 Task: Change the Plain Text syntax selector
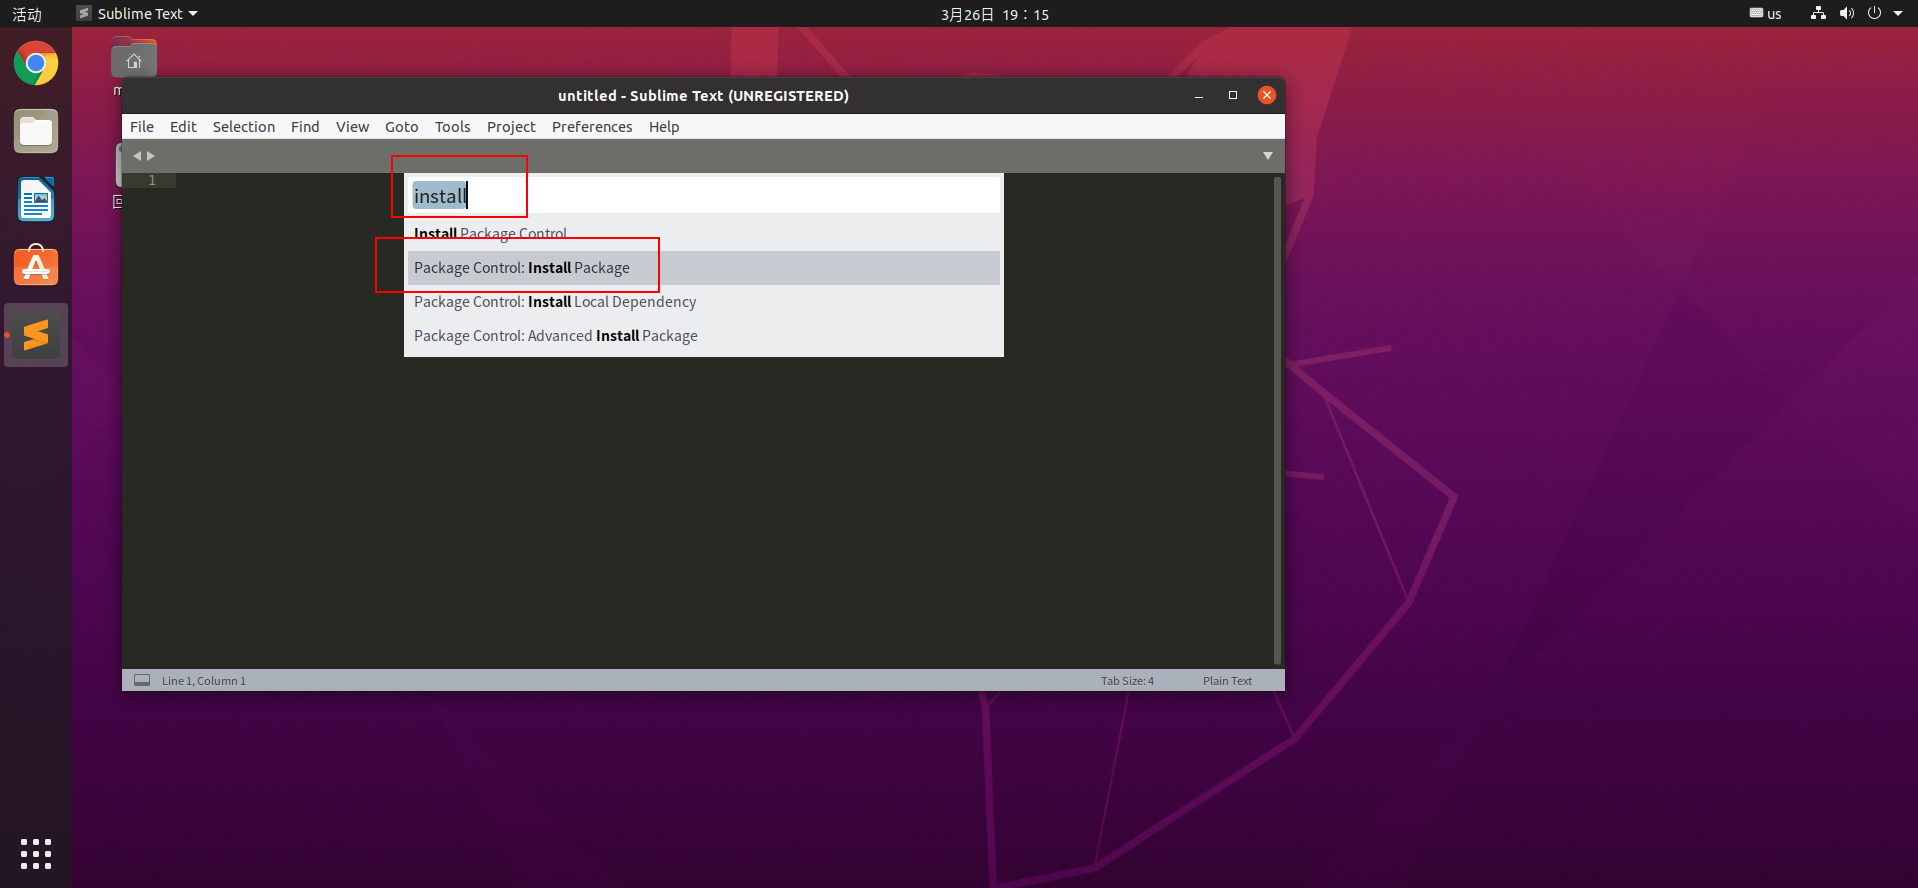click(1227, 681)
